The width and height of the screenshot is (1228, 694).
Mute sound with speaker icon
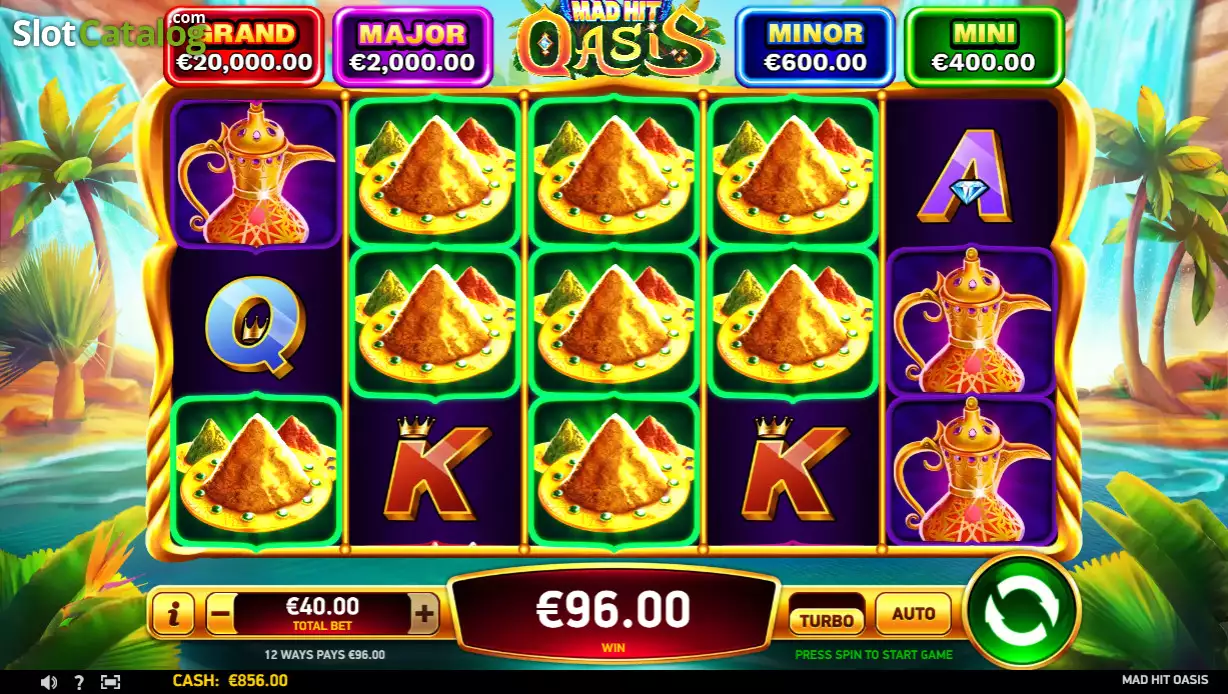click(48, 682)
